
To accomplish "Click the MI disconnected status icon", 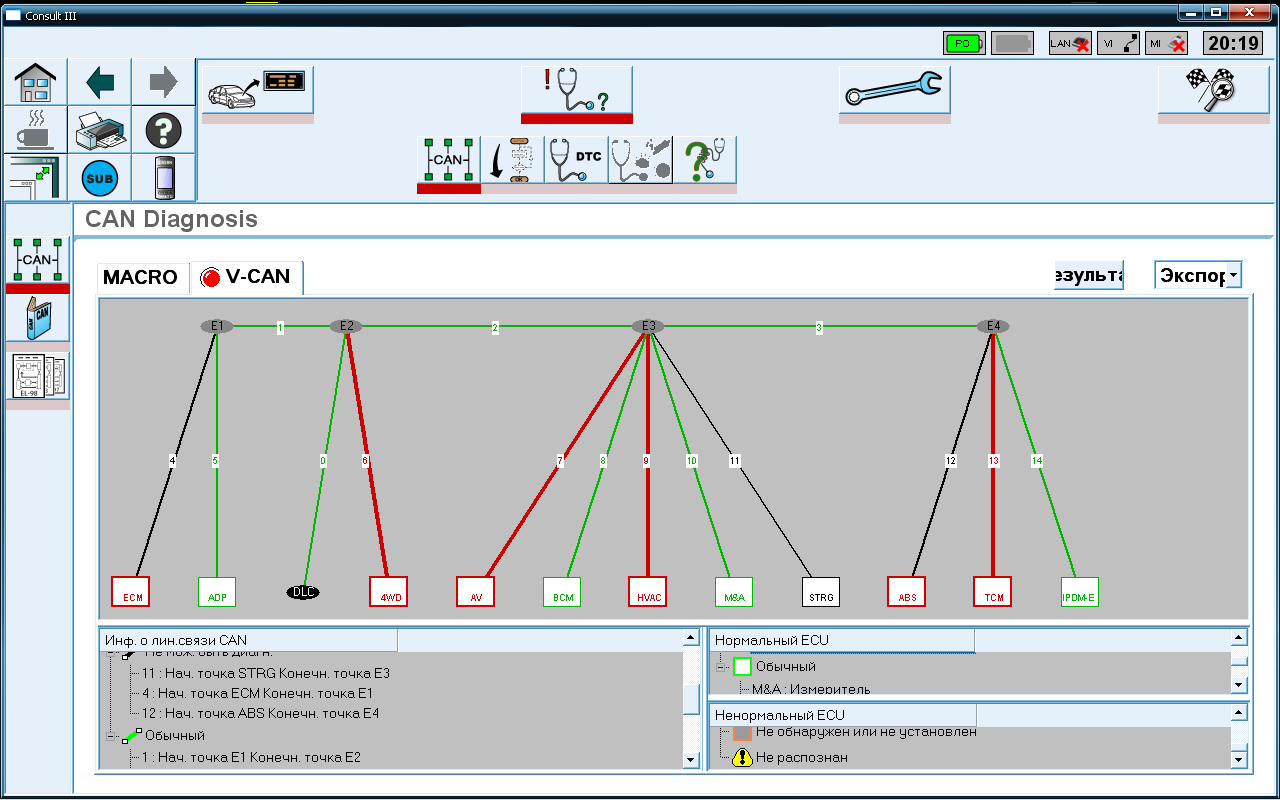I will click(1166, 43).
